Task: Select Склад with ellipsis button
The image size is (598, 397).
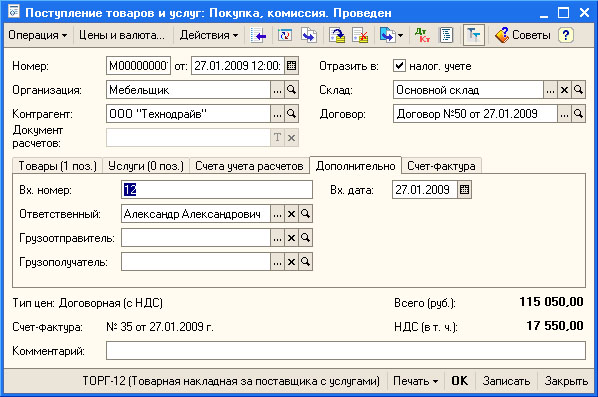Action: tap(550, 90)
